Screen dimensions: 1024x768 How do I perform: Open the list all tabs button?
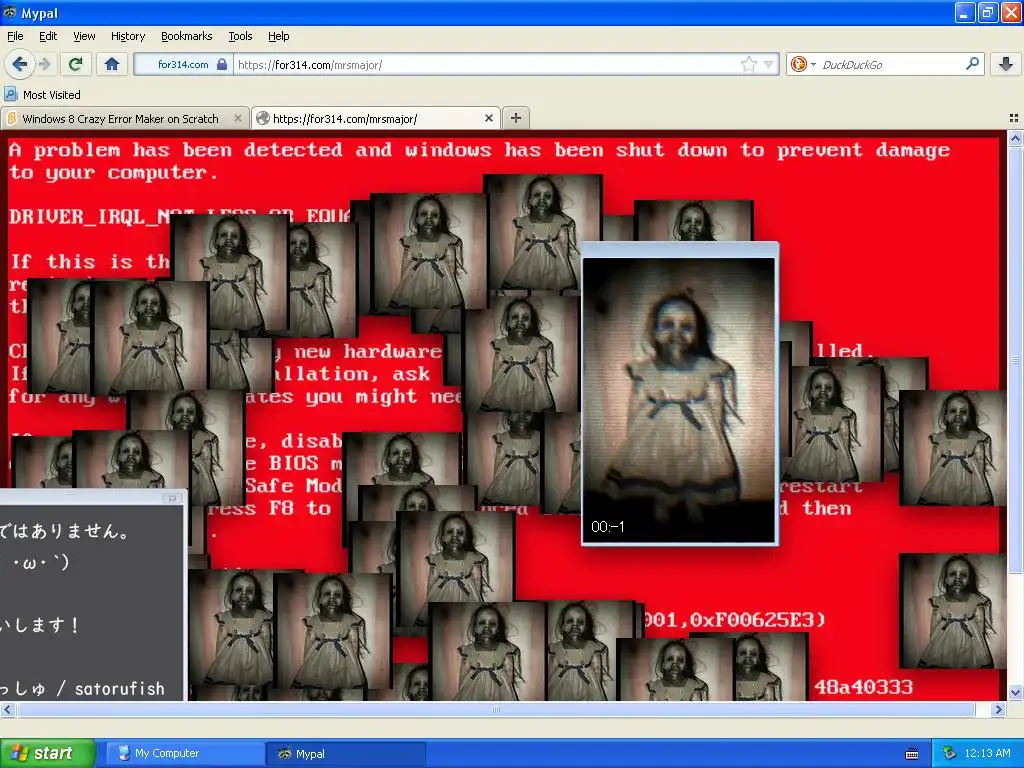(1014, 118)
